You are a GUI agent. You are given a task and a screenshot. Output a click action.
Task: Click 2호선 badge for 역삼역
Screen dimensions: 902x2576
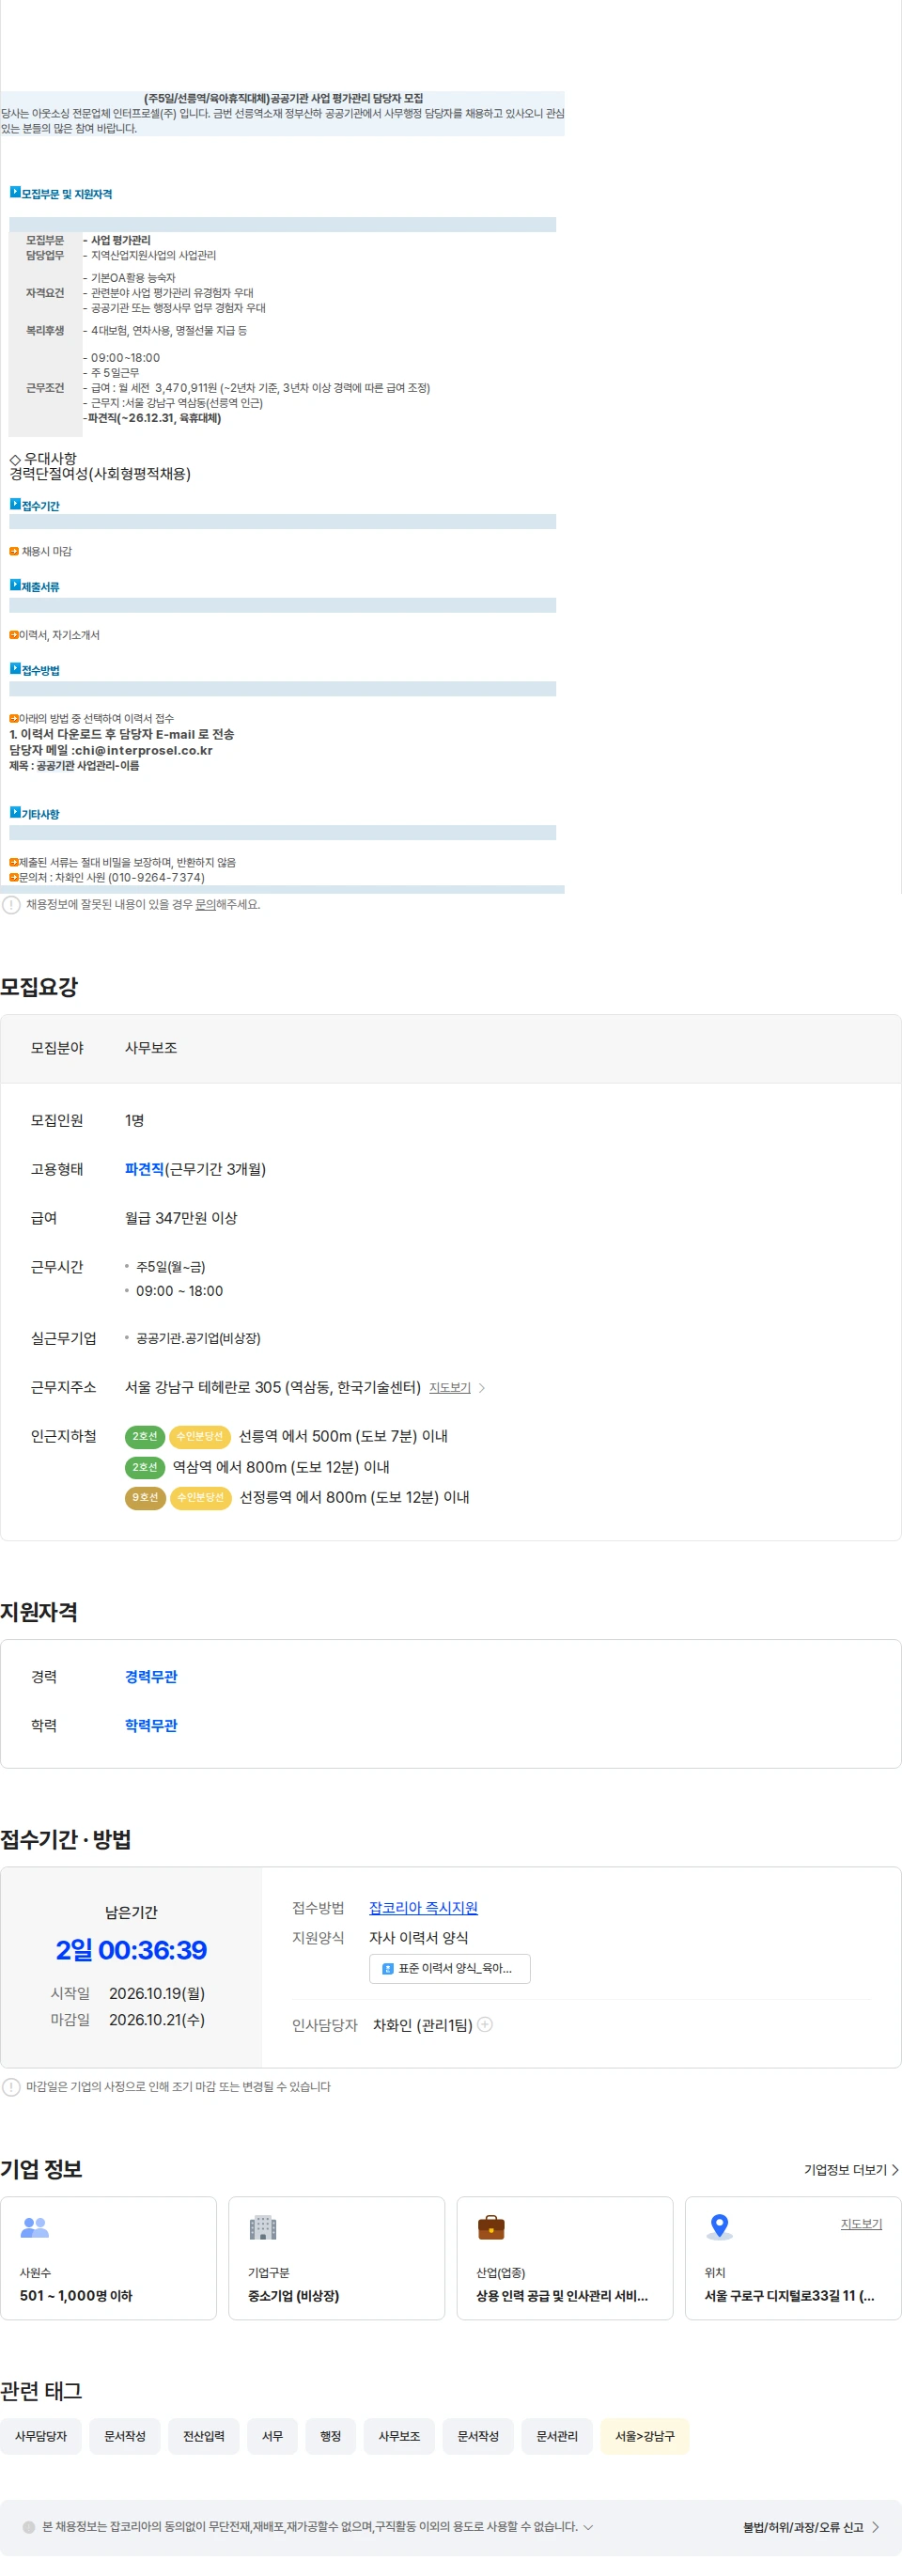(145, 1468)
